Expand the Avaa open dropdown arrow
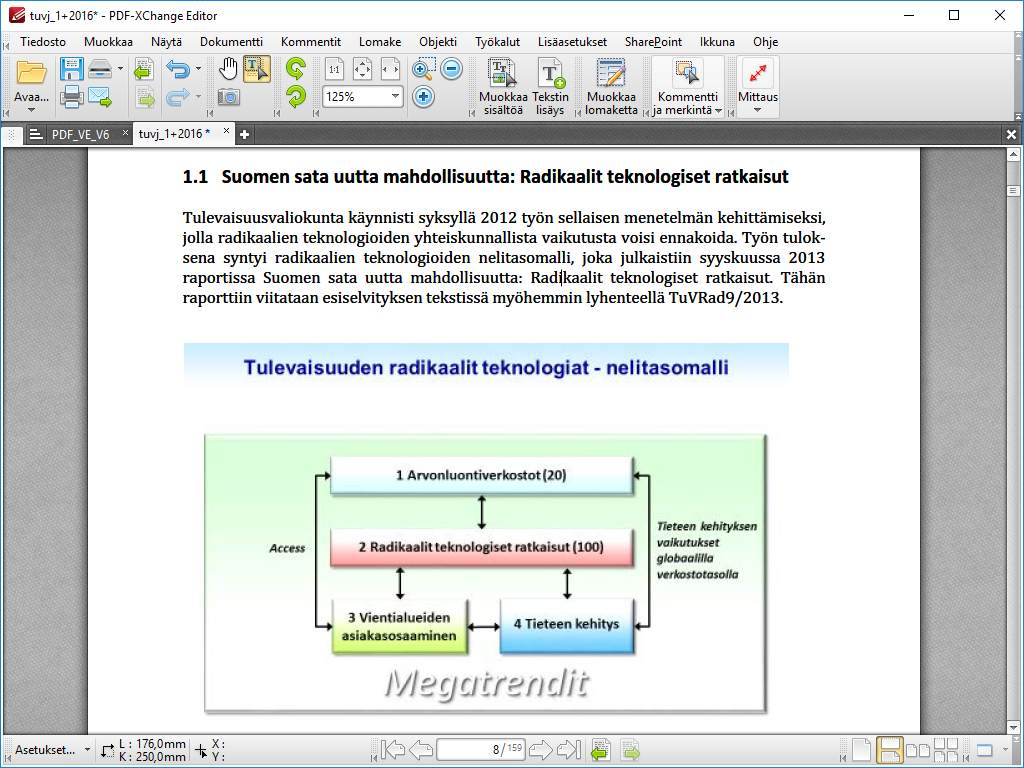 coord(31,110)
